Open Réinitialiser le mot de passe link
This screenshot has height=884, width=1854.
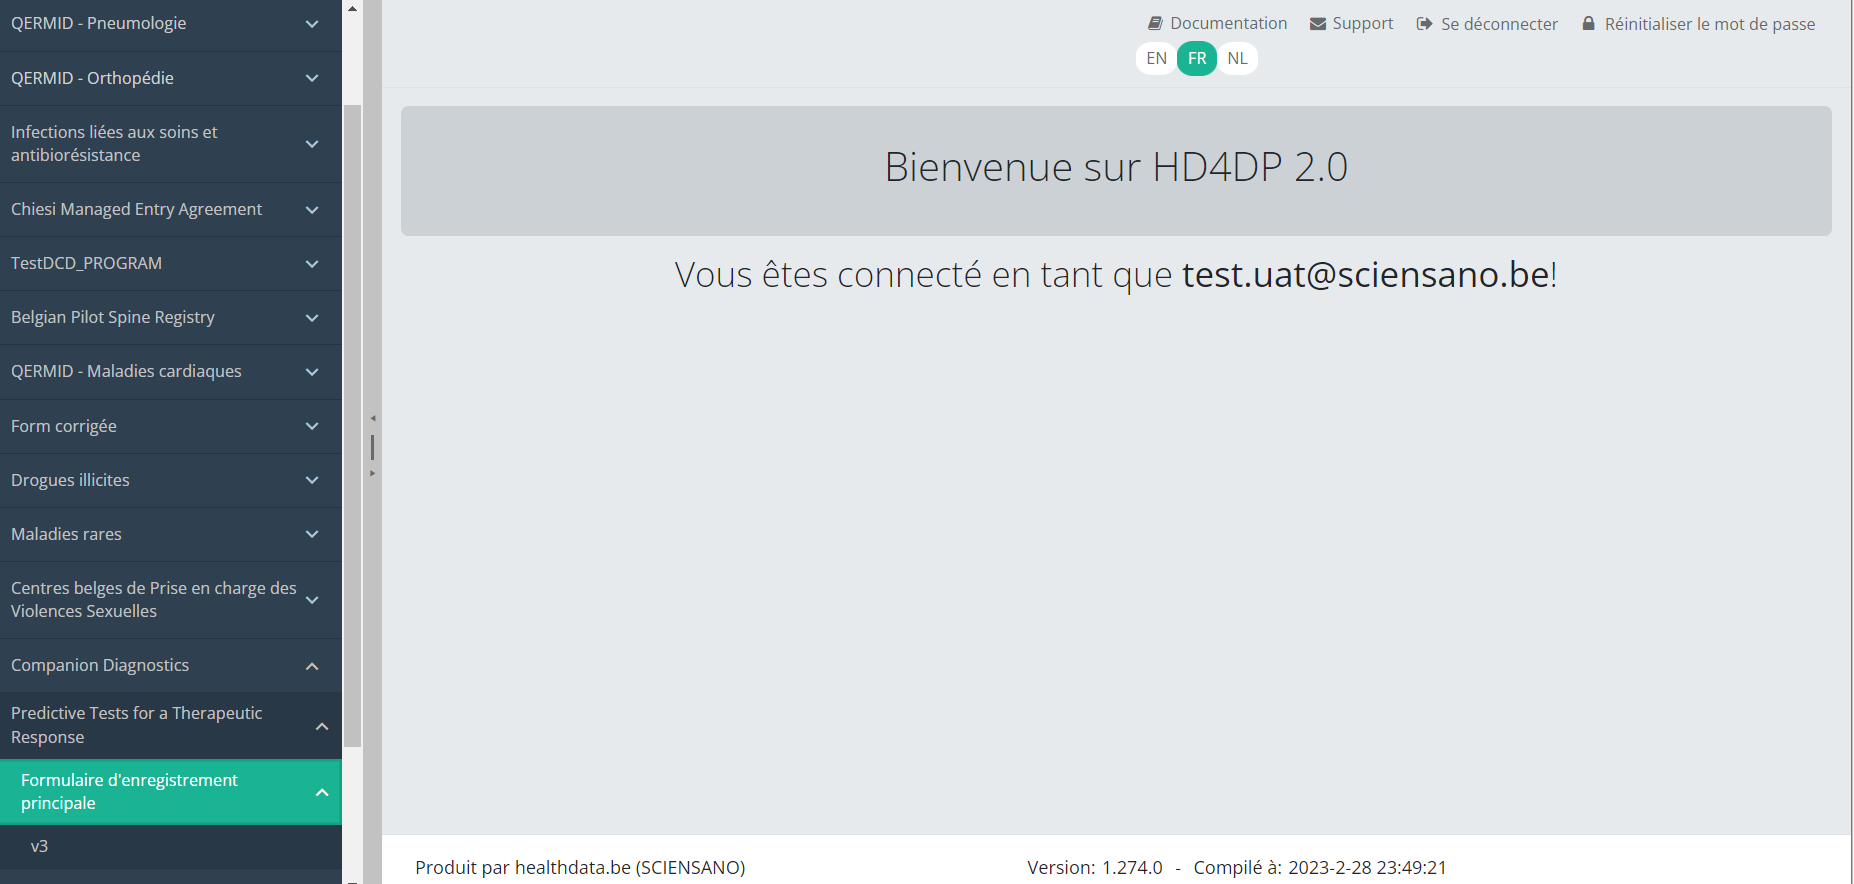[1709, 23]
